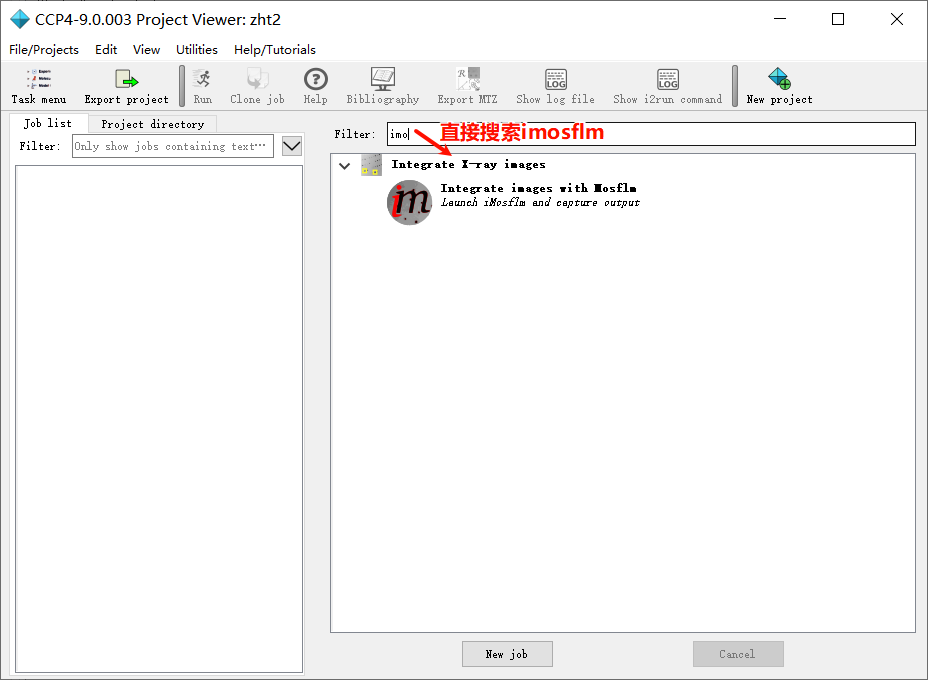Close the CCP4 Project Viewer window
The height and width of the screenshot is (680, 928).
897,20
